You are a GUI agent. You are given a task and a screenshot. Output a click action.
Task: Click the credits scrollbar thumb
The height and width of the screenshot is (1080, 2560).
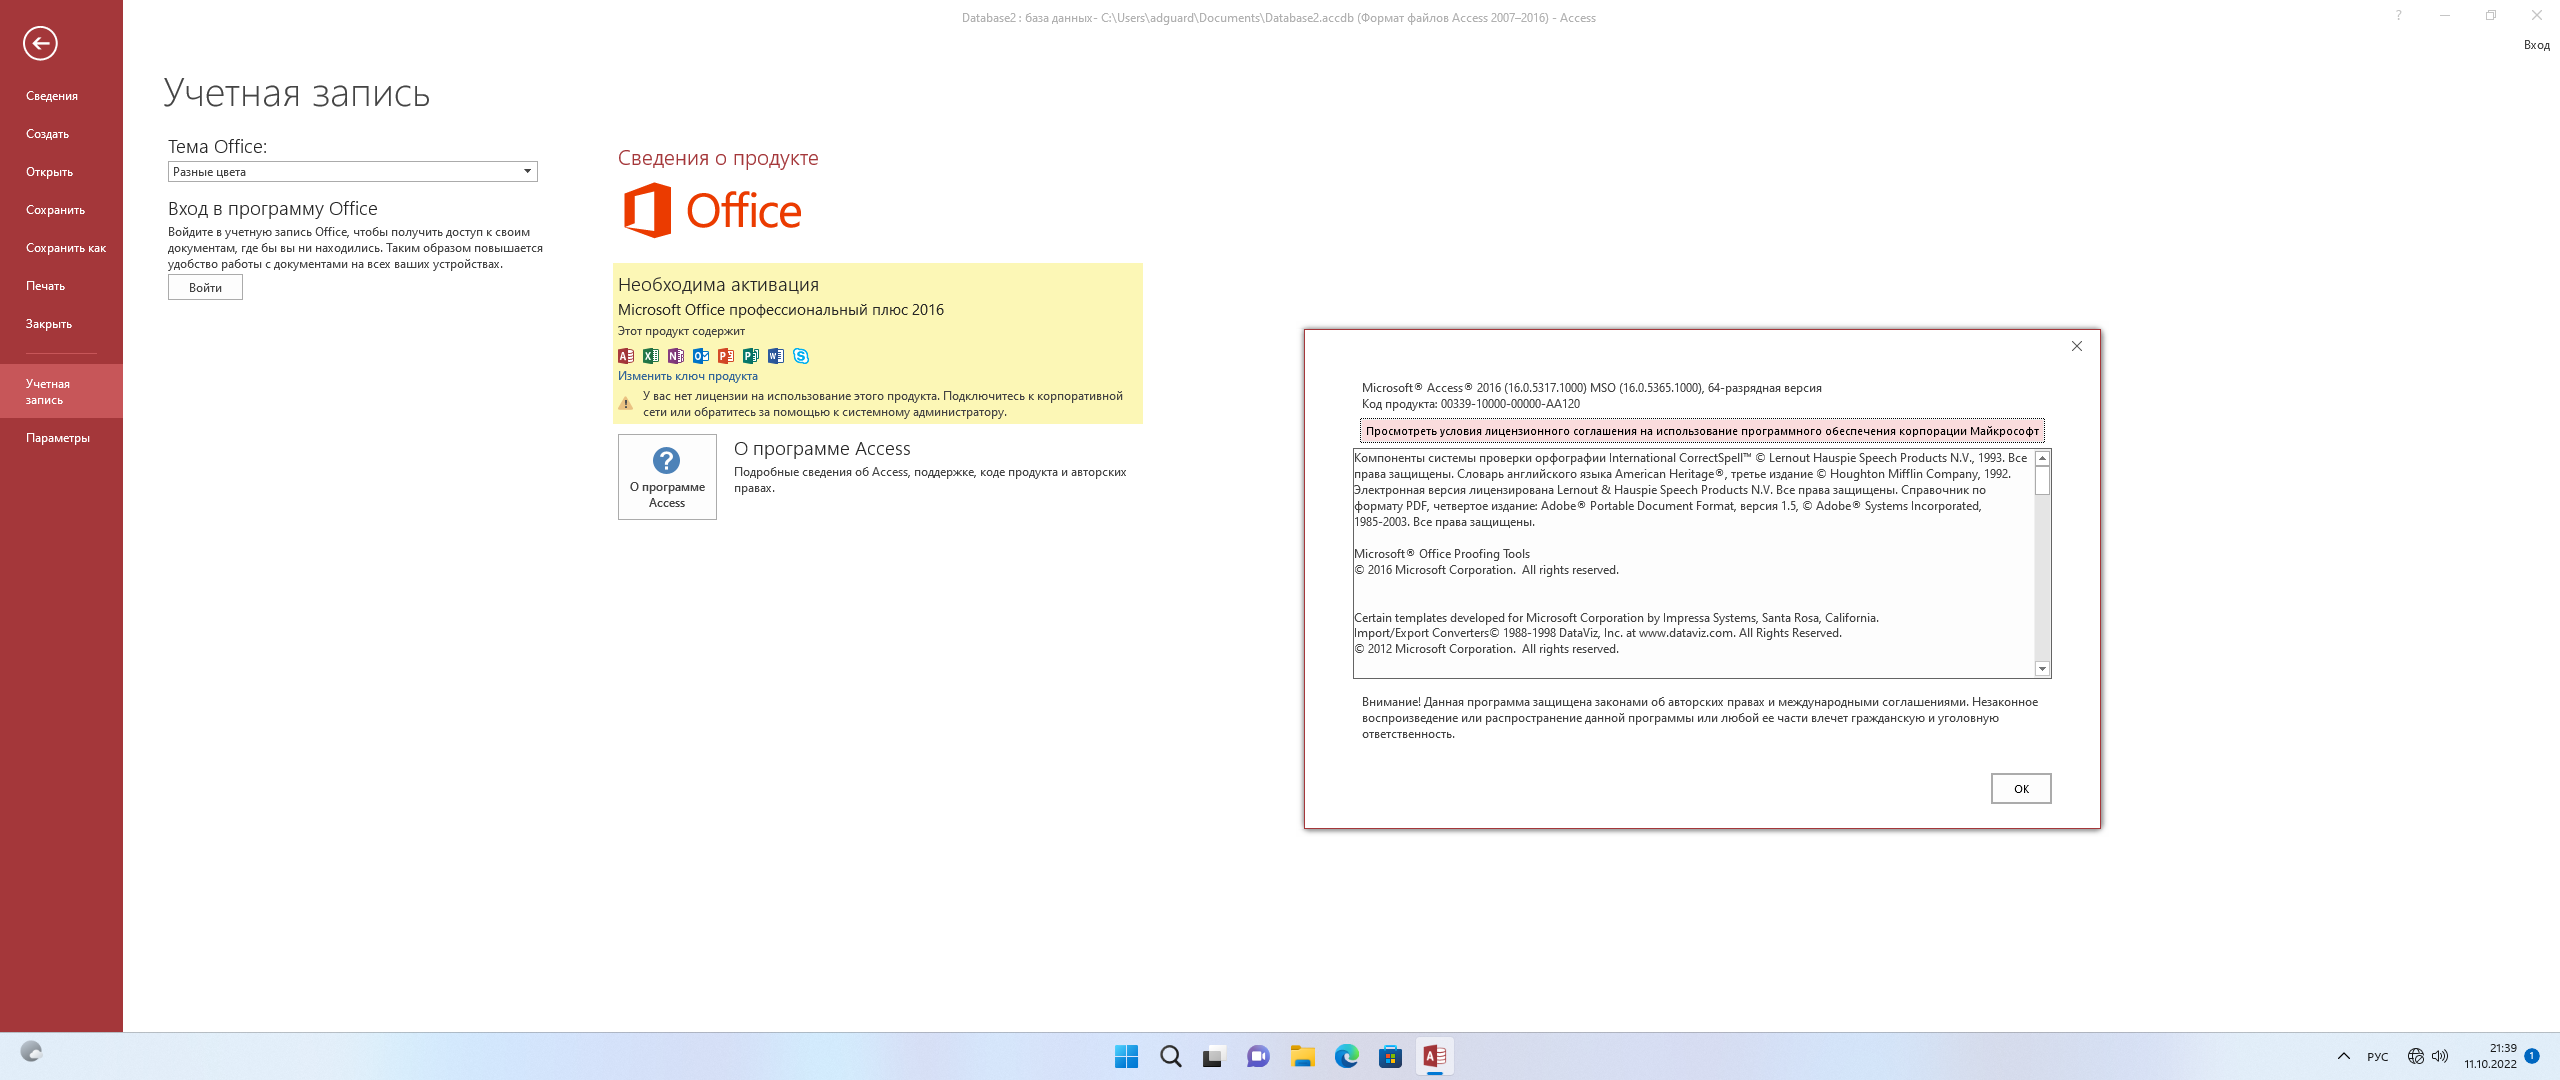tap(2043, 481)
